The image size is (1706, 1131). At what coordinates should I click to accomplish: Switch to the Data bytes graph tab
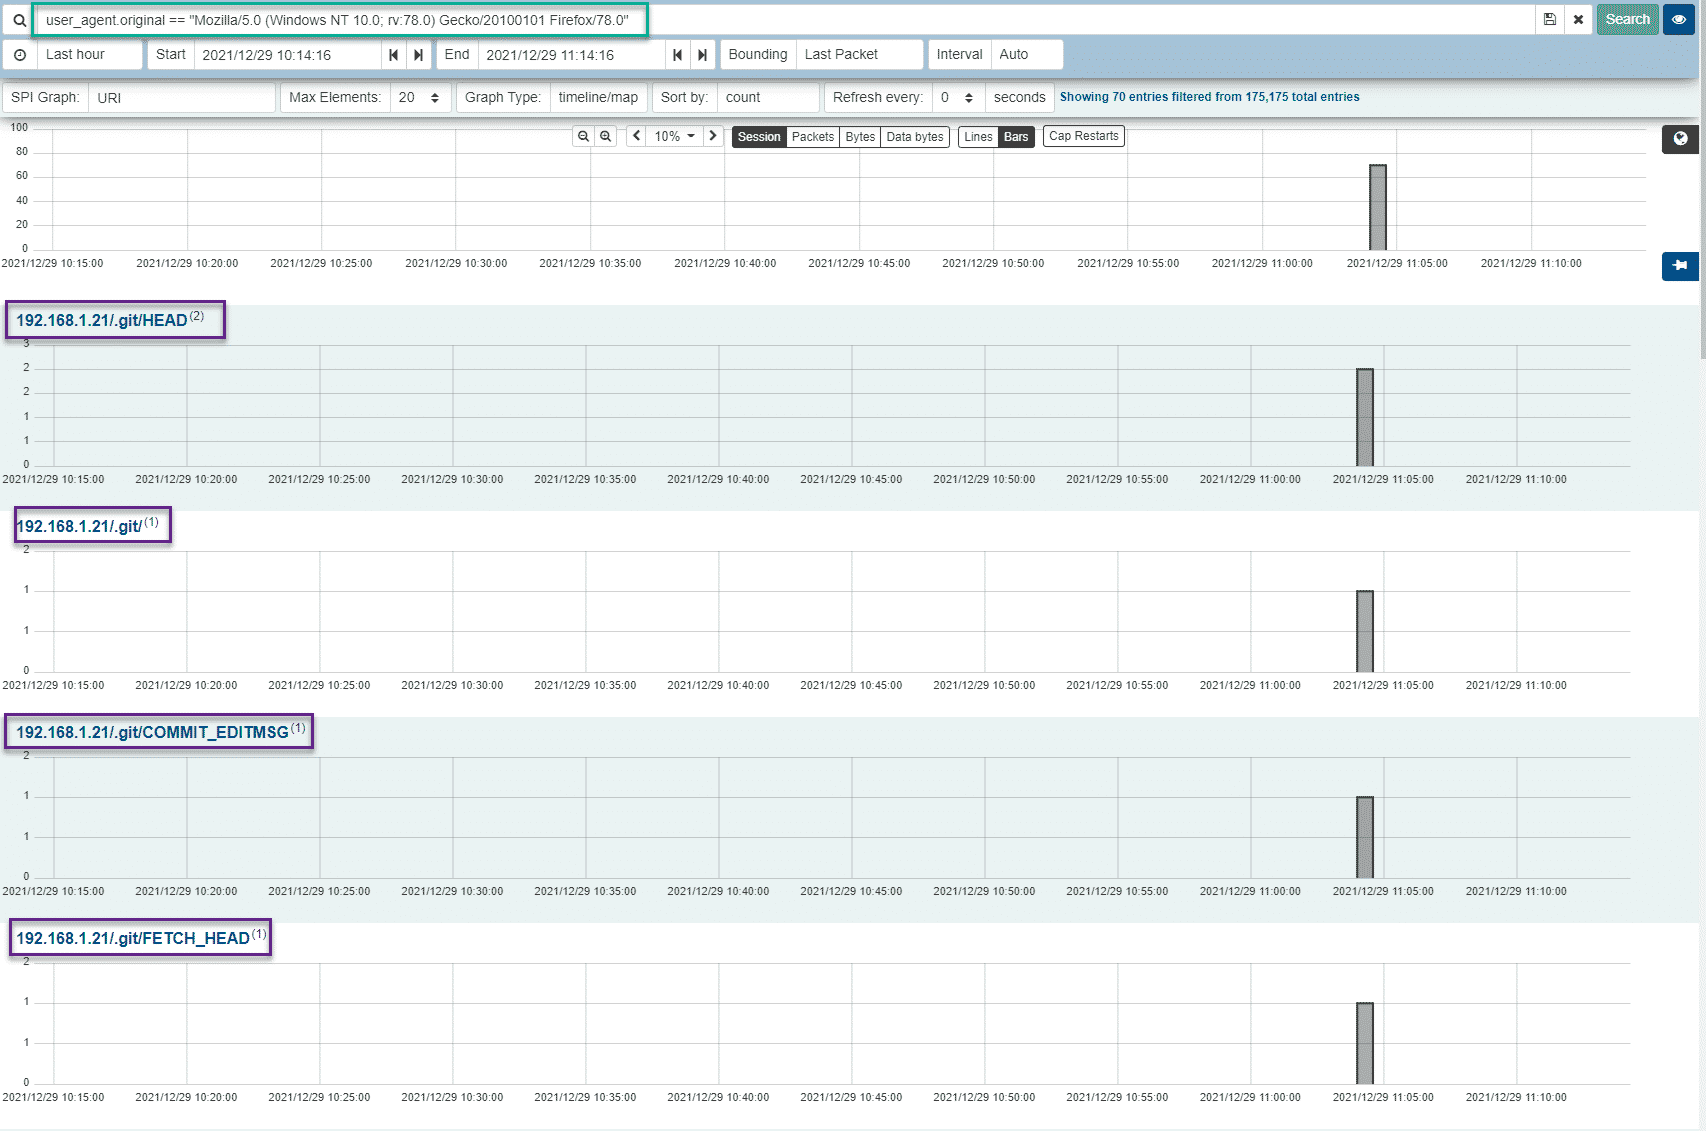pyautogui.click(x=913, y=137)
